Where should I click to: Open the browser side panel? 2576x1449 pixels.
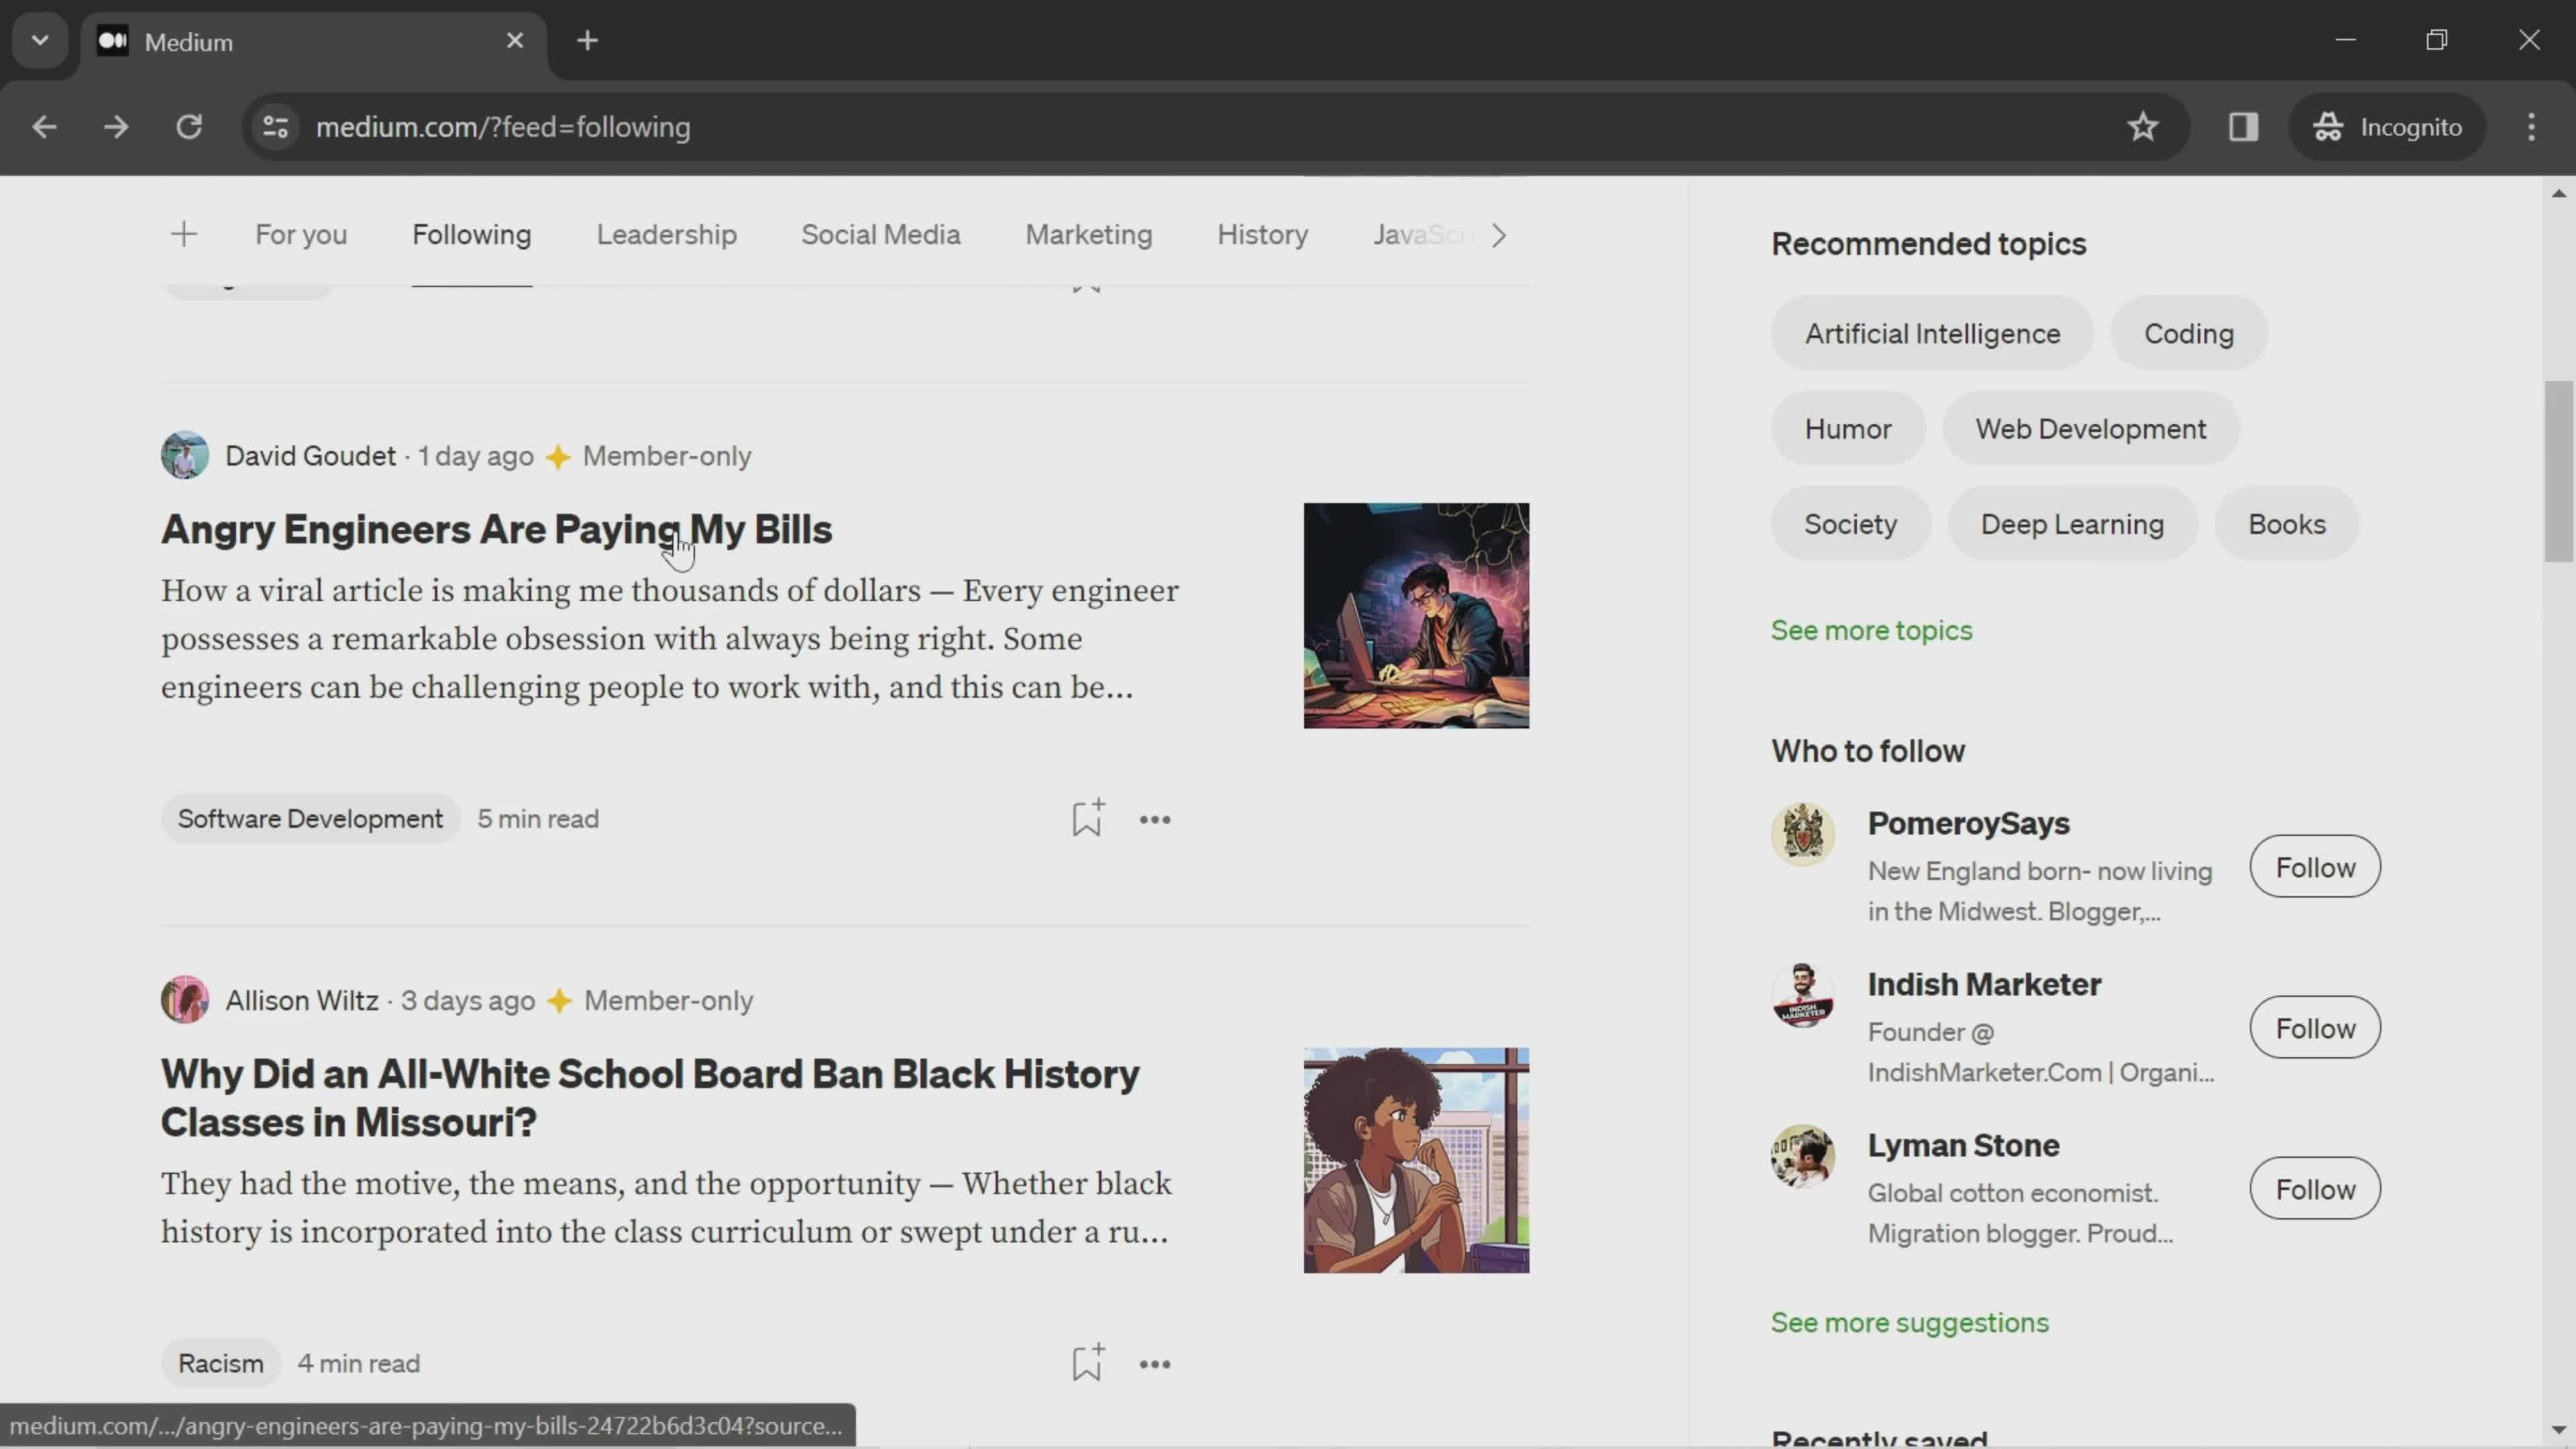click(x=2243, y=127)
